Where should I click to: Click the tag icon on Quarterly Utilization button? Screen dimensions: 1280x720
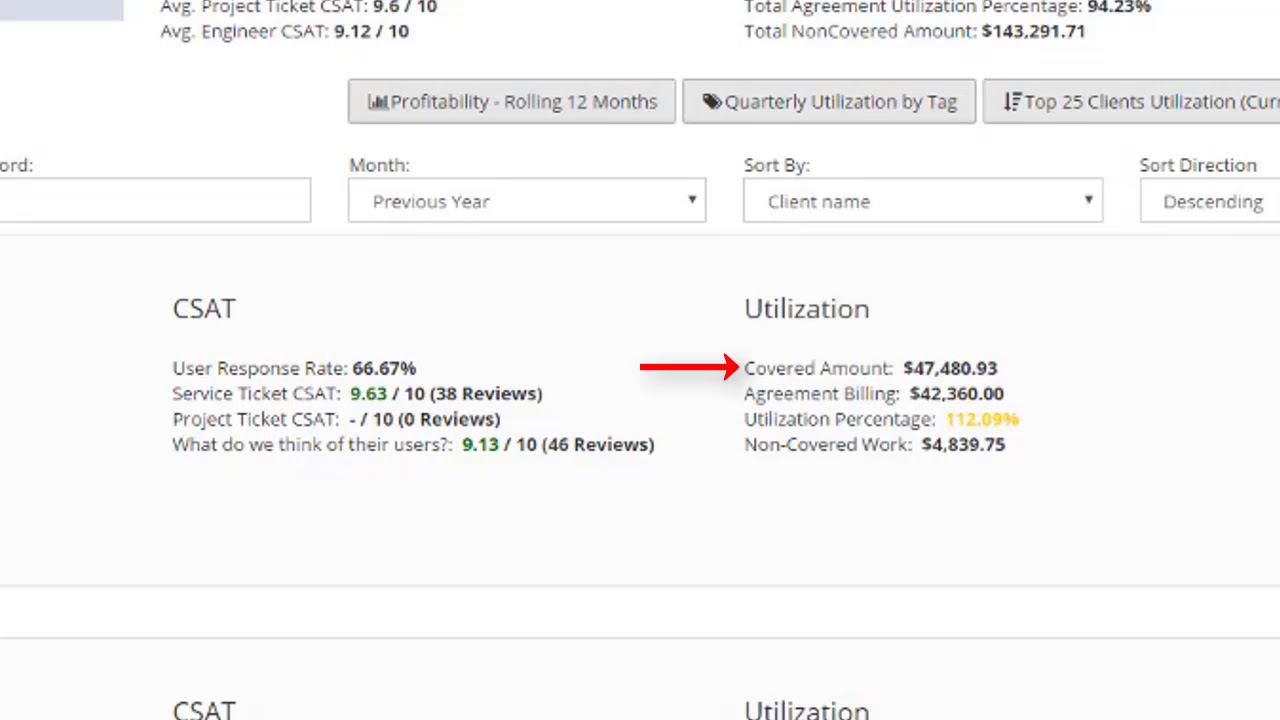point(711,102)
